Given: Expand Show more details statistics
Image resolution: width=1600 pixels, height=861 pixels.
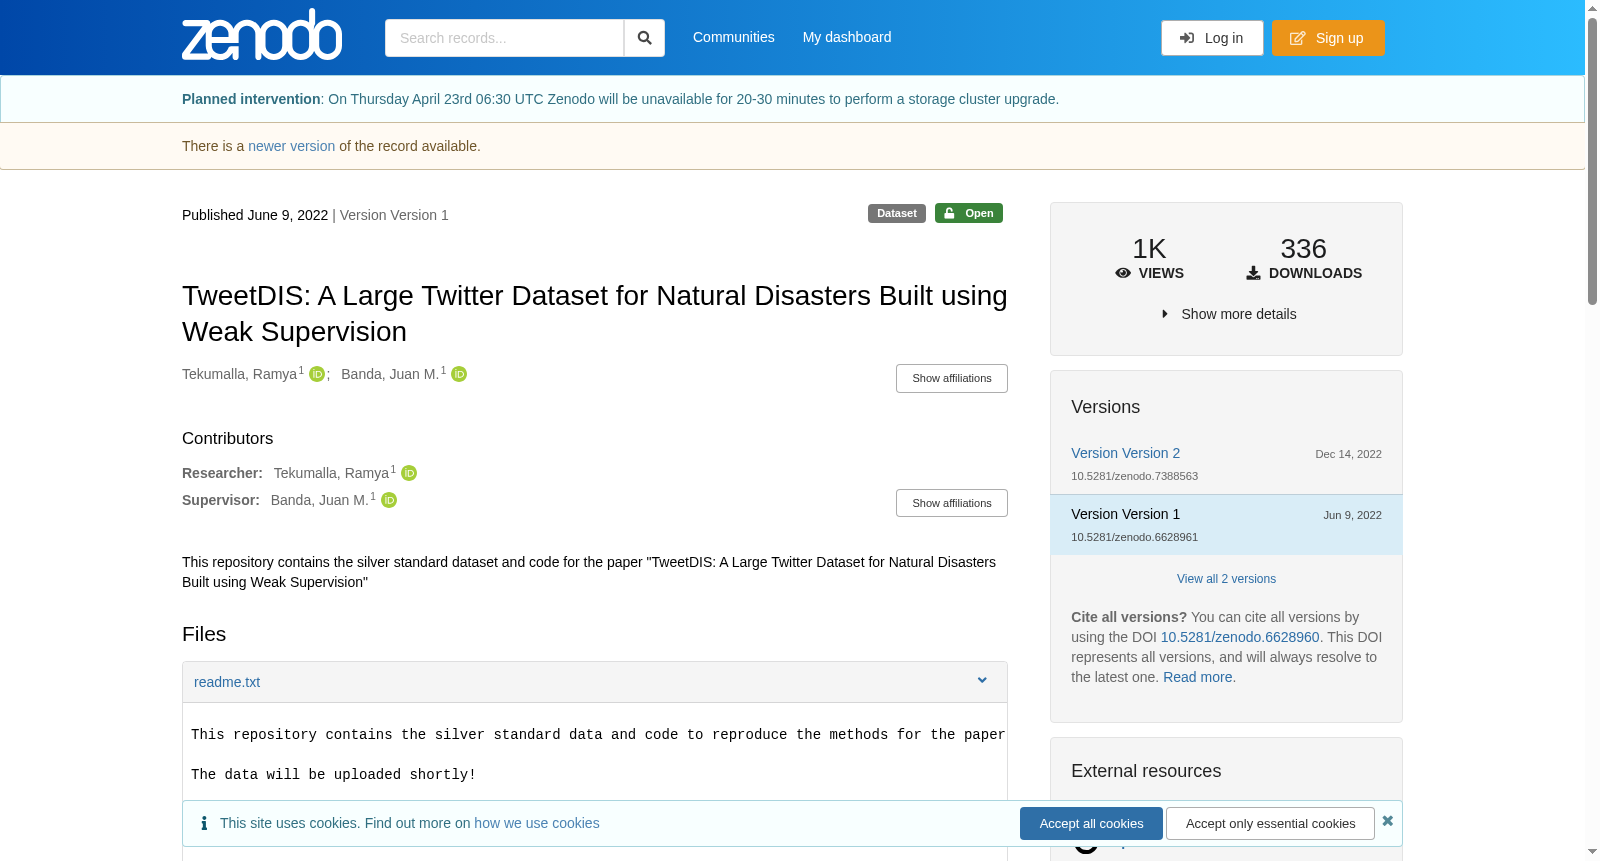Looking at the screenshot, I should click(1227, 314).
